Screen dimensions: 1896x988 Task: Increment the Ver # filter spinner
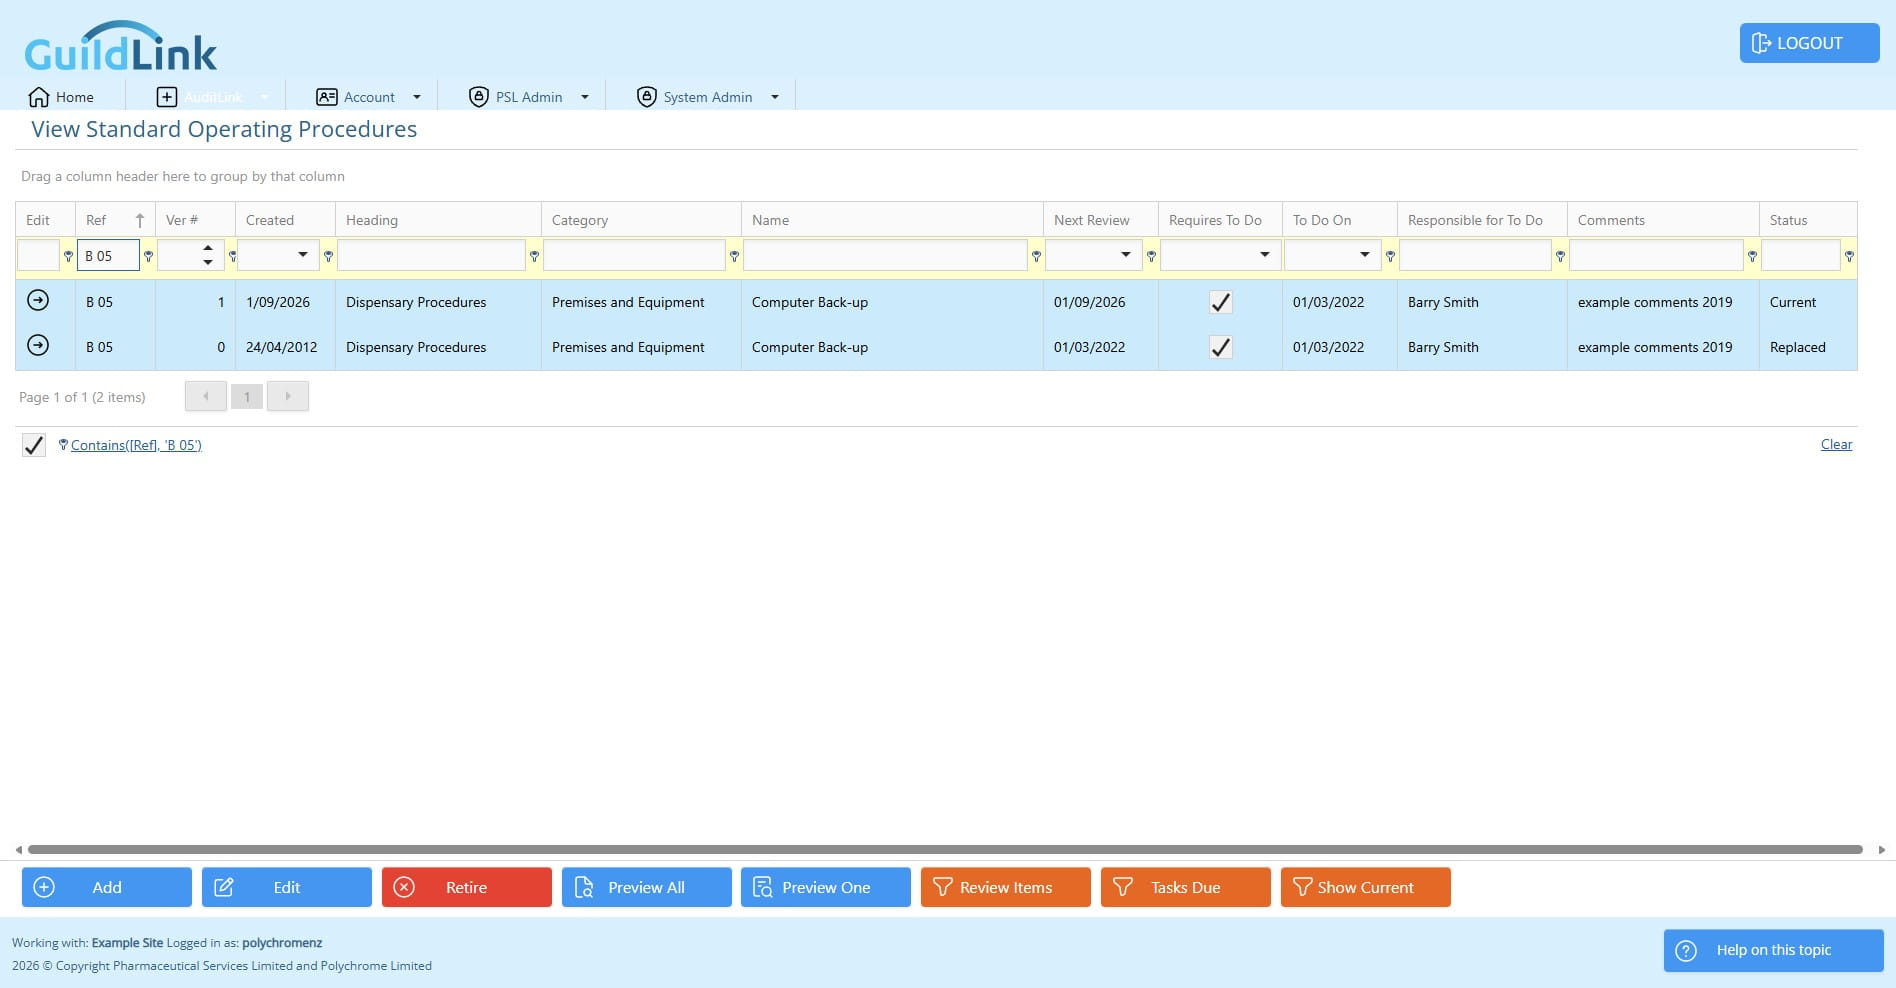[207, 248]
